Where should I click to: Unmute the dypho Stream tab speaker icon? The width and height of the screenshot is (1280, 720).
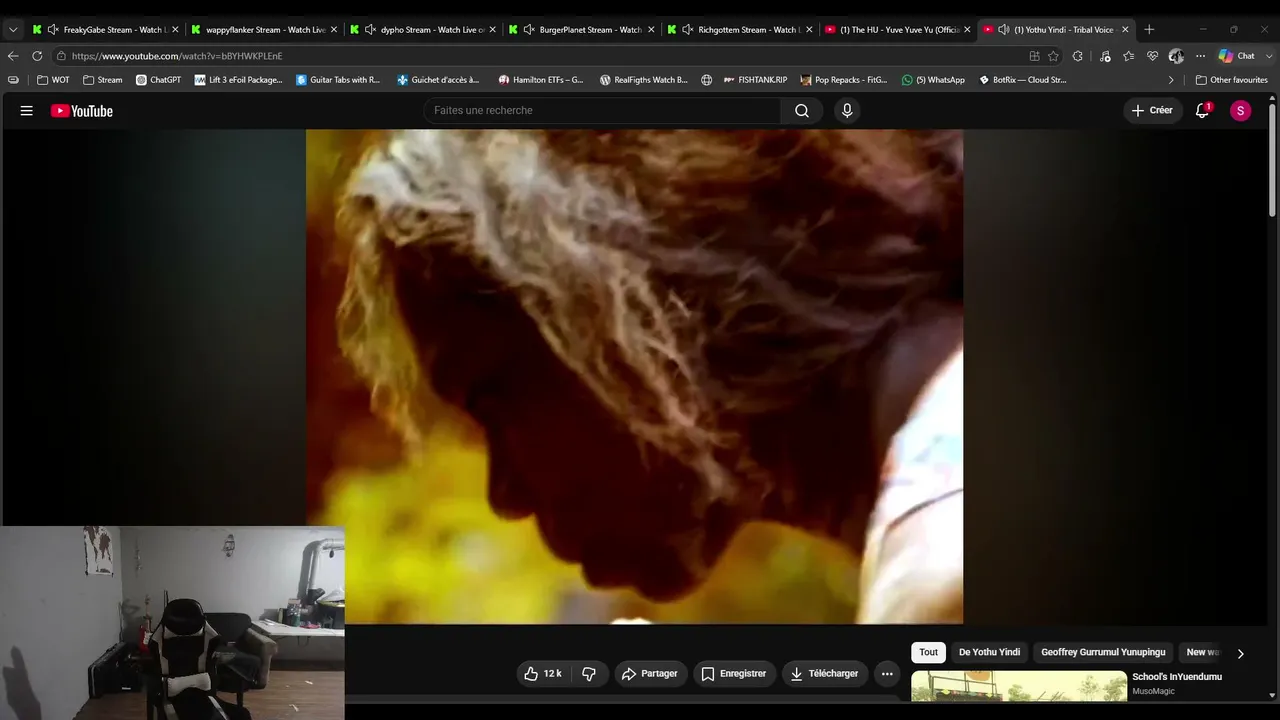(x=370, y=30)
